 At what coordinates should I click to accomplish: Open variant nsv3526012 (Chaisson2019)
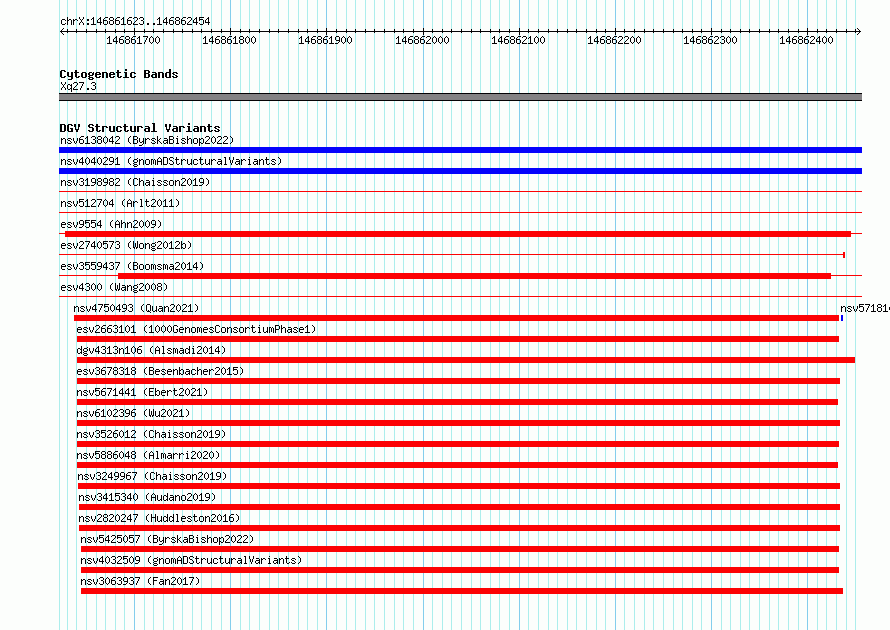click(x=151, y=434)
